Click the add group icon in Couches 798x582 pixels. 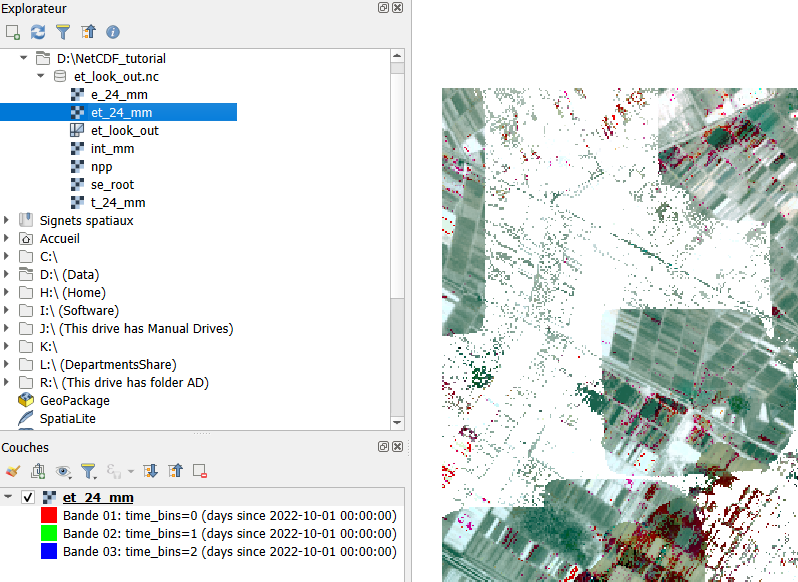(x=38, y=471)
